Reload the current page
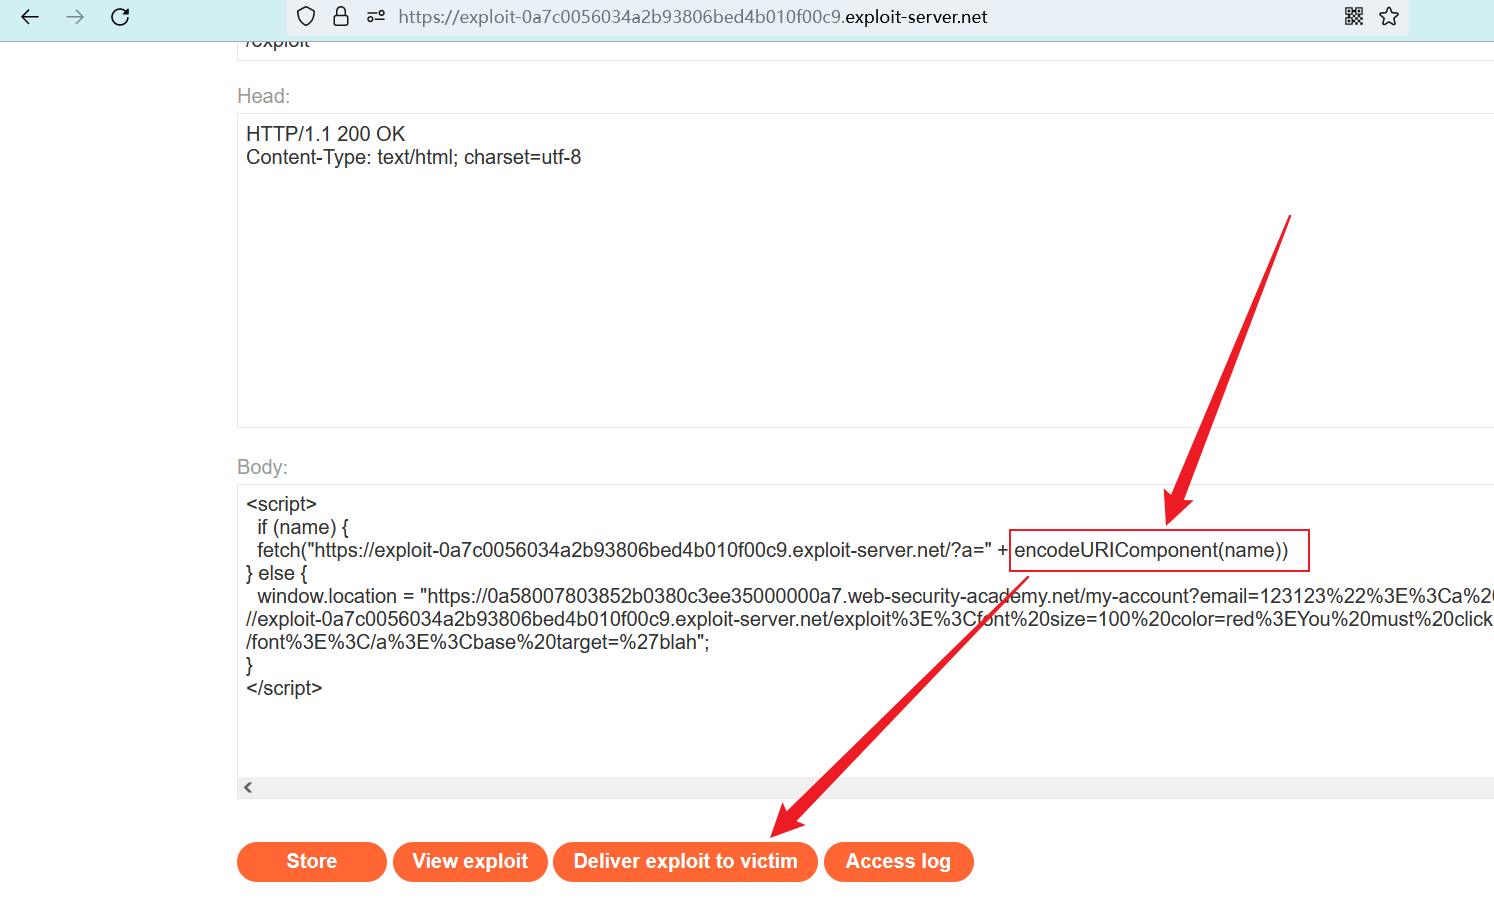This screenshot has height=918, width=1494. tap(120, 17)
